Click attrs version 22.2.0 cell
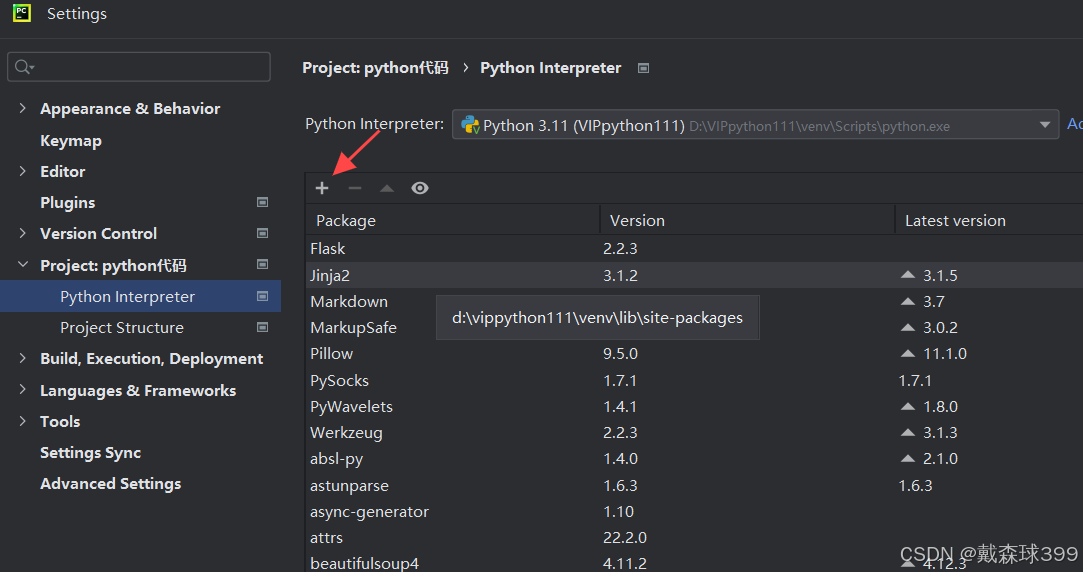Viewport: 1083px width, 572px height. (624, 537)
